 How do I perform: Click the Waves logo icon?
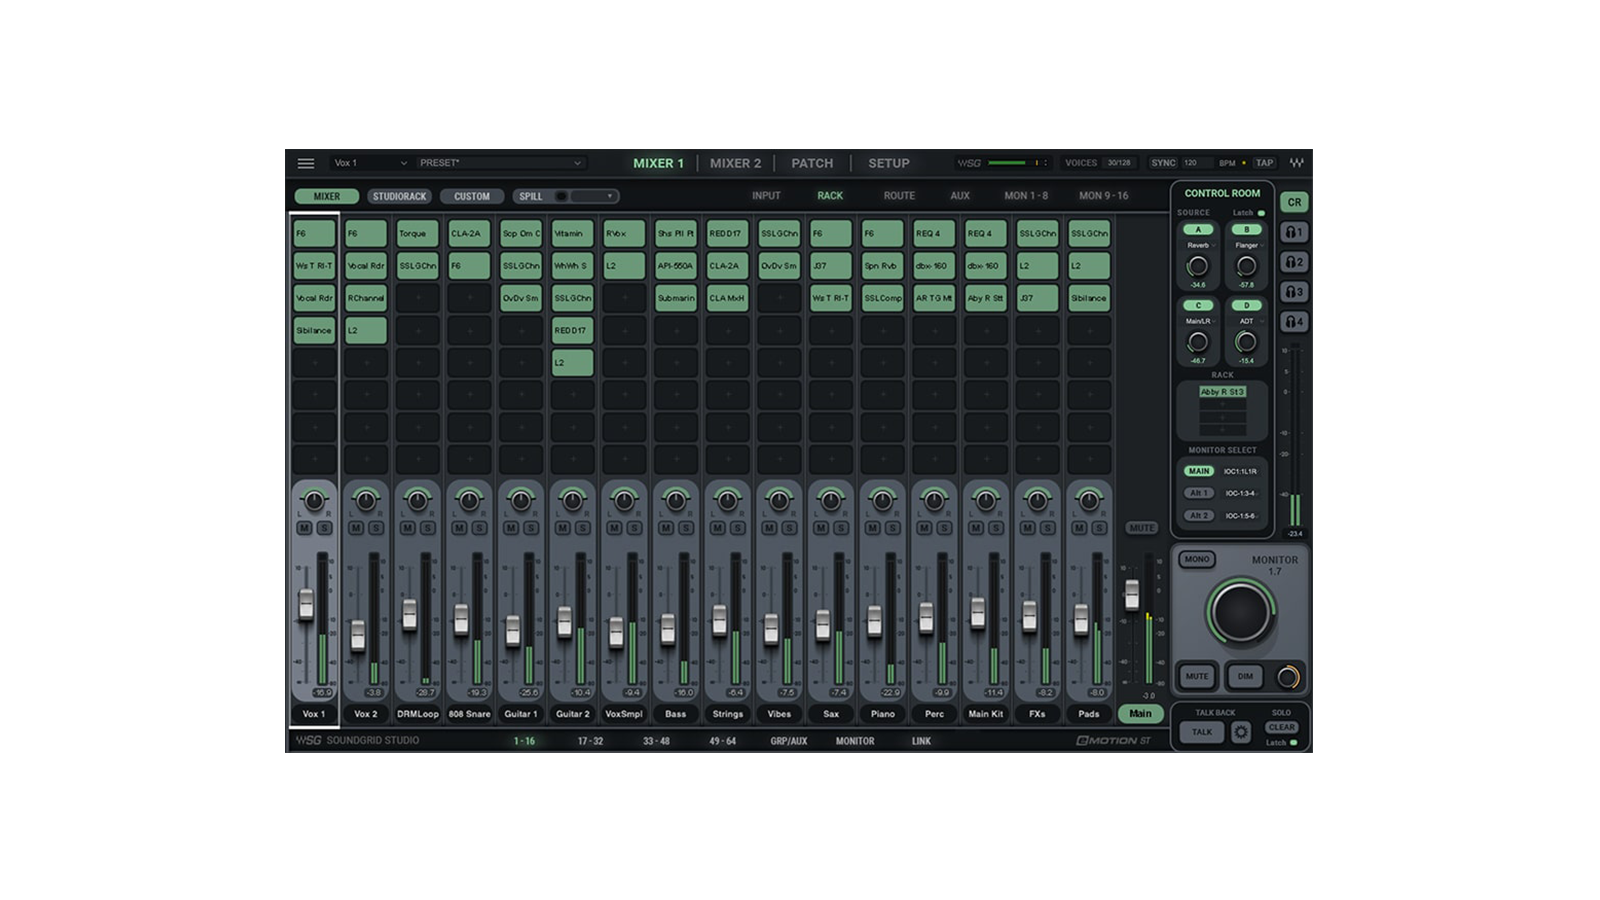[1296, 163]
